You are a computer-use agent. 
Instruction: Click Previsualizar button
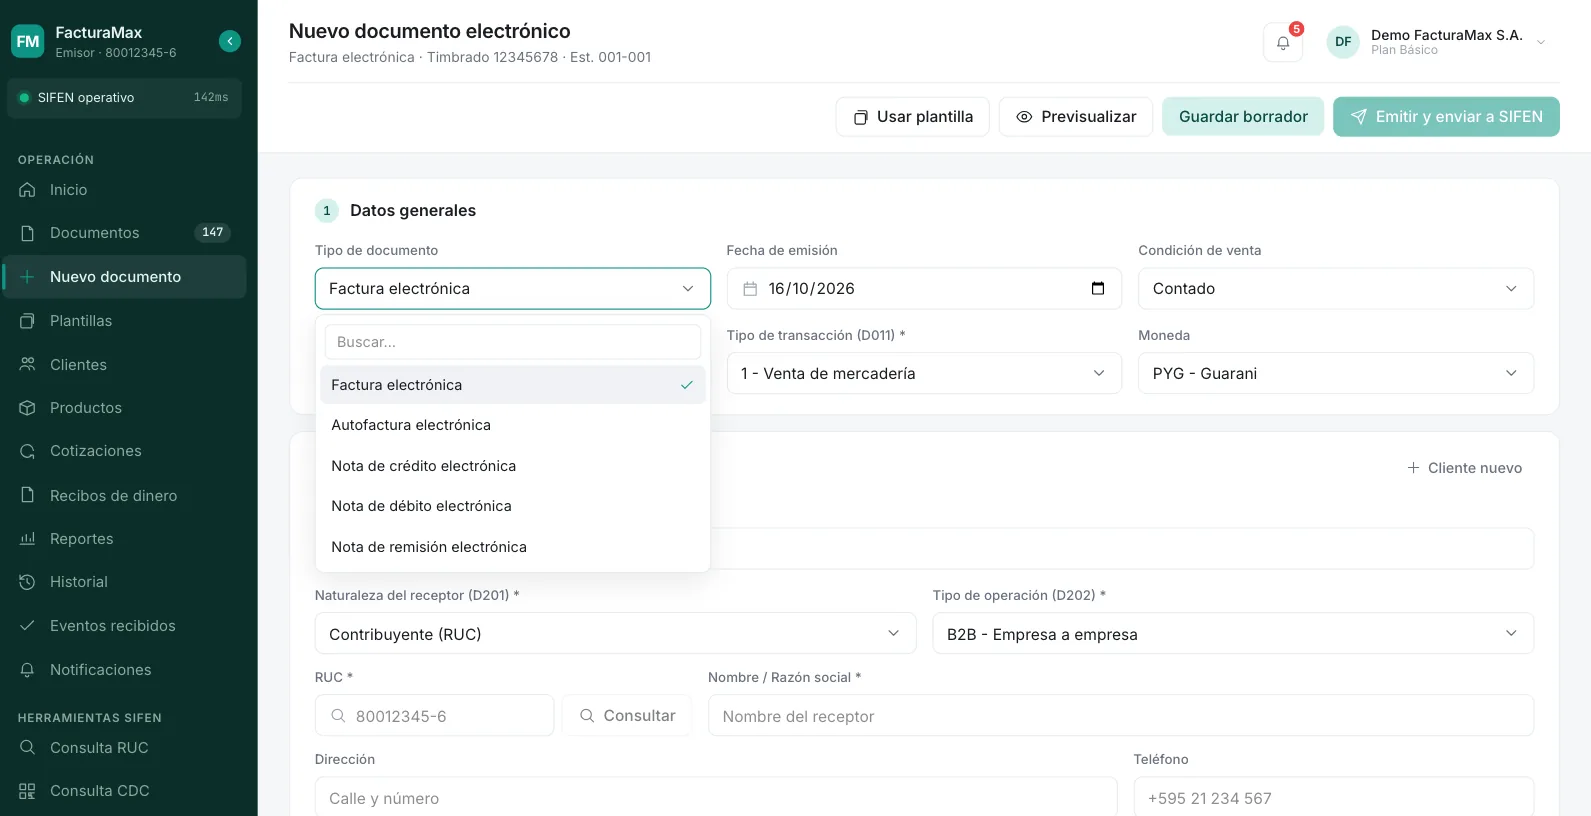[1076, 117]
